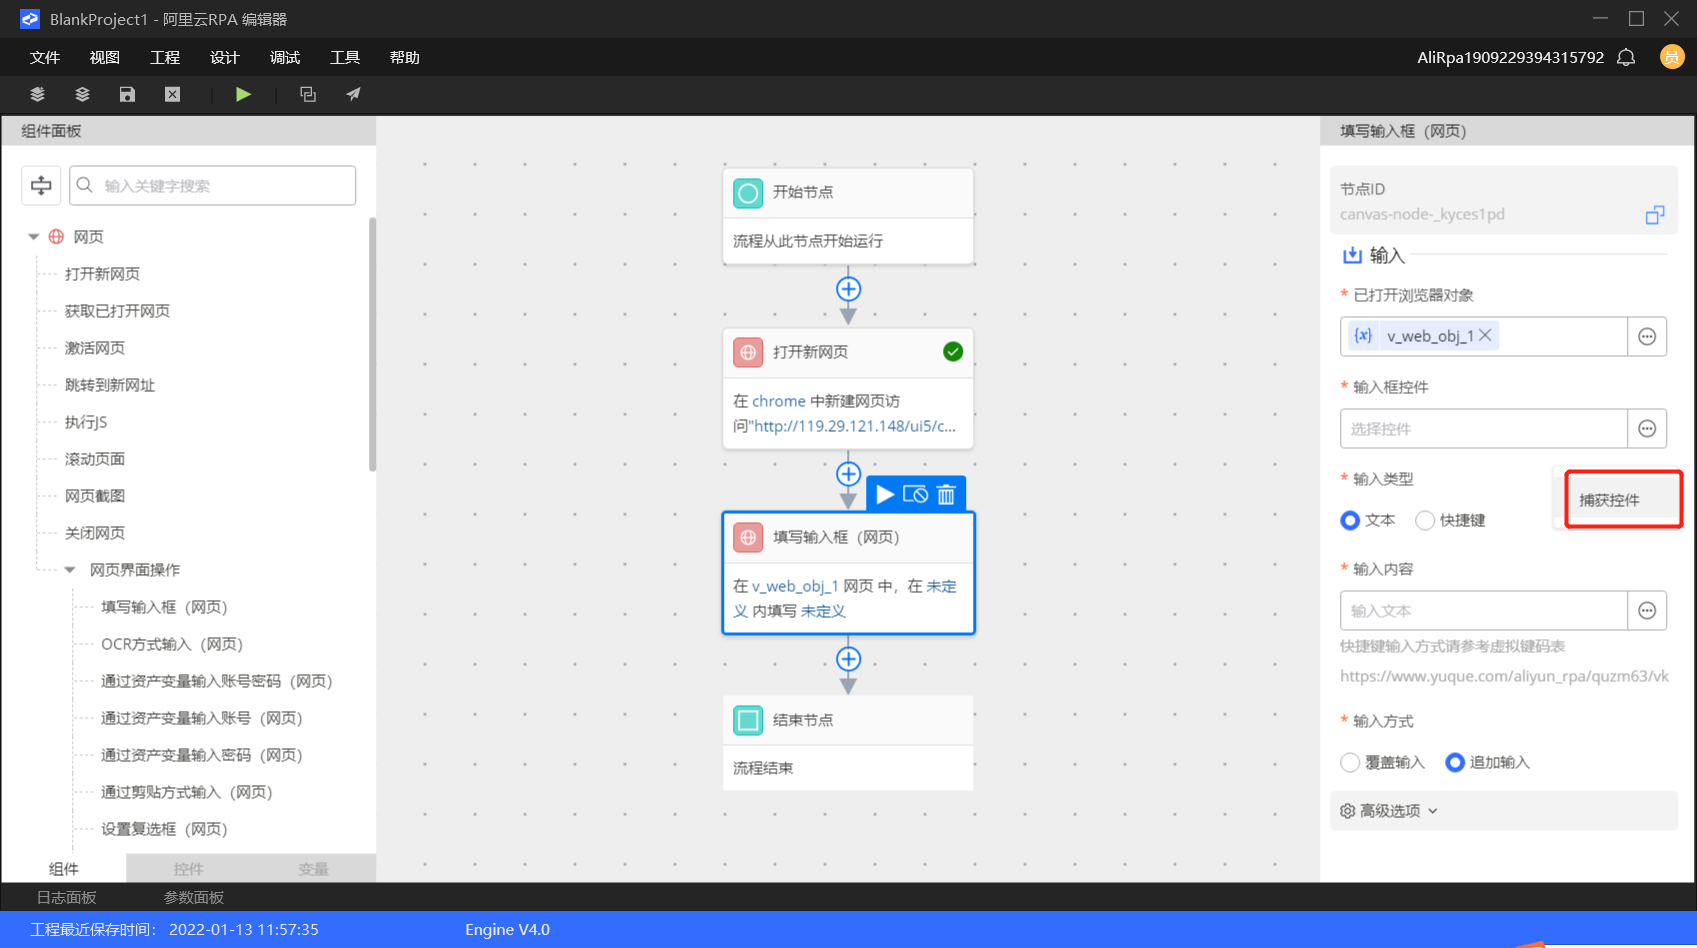The width and height of the screenshot is (1697, 948).
Task: Open the 设计 menu
Action: coord(225,57)
